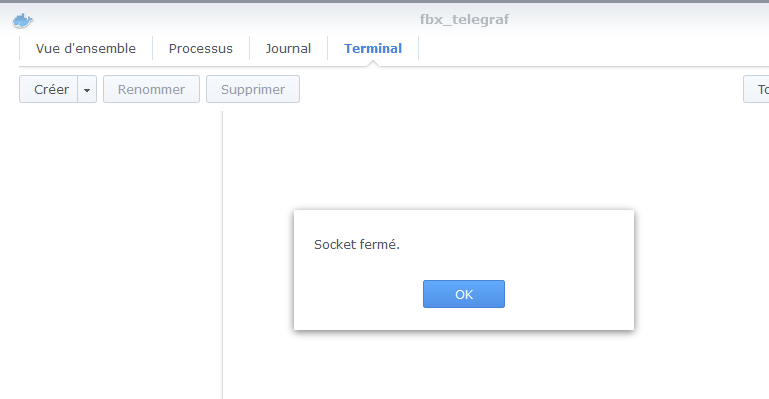Click empty toolbar space right of Supprimer
The image size is (769, 399).
520,89
